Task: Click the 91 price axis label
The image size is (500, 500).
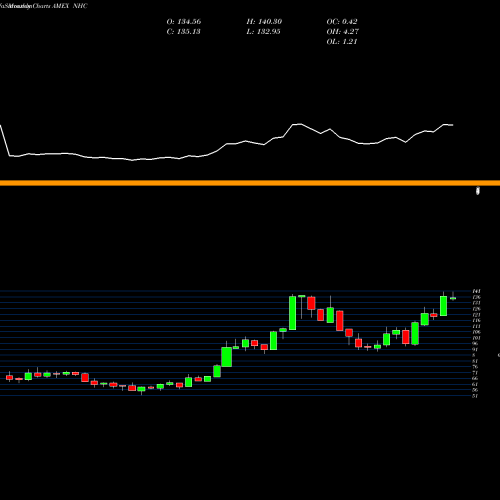Action: point(475,350)
